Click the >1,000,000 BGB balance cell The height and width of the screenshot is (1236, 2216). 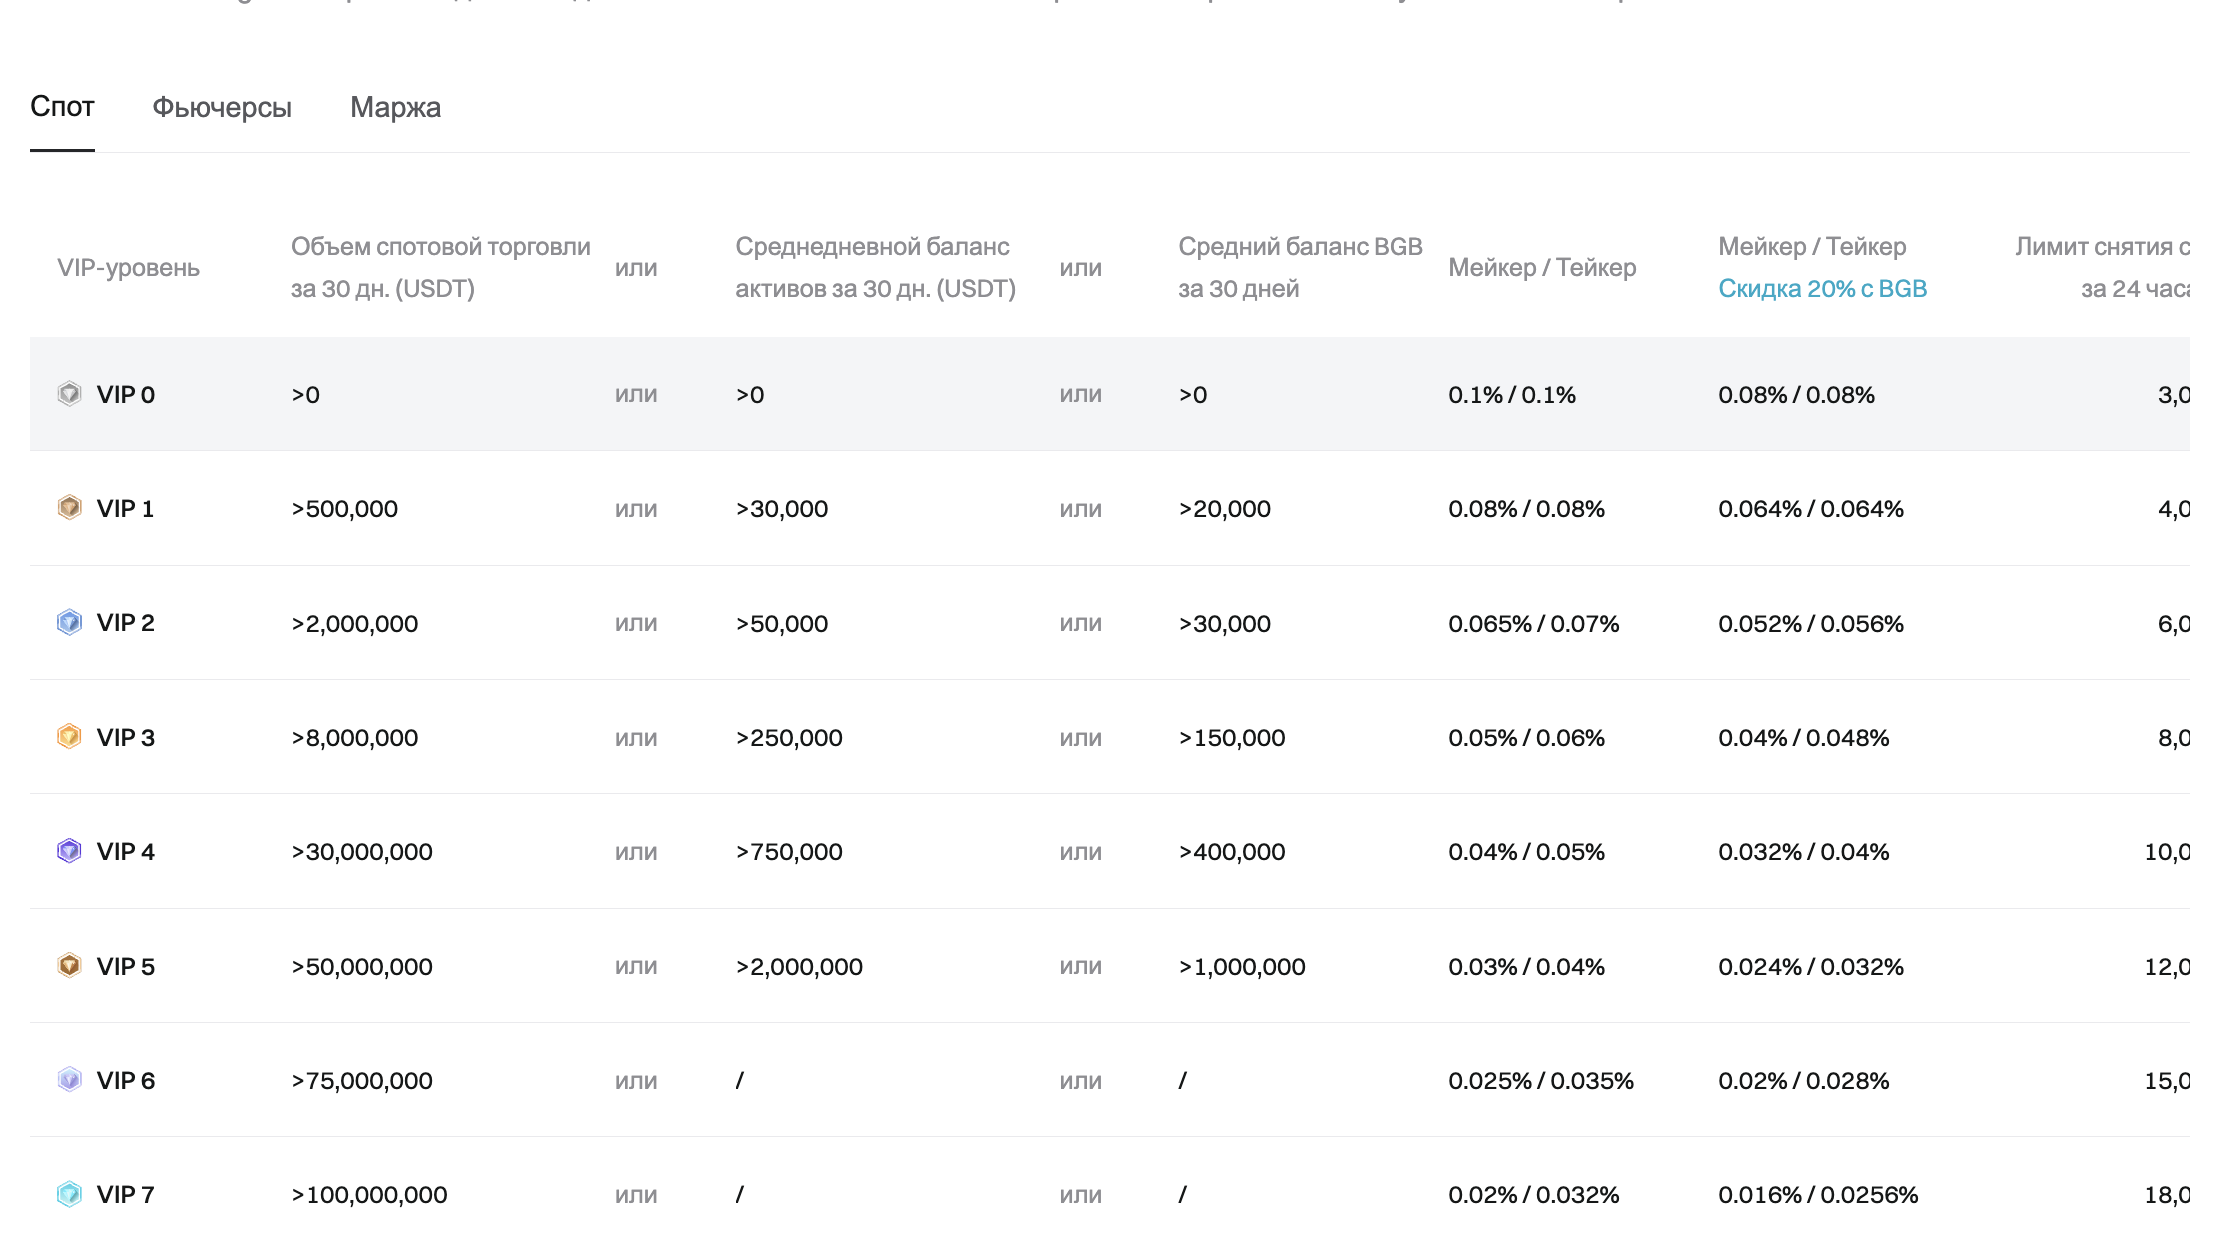(1242, 967)
